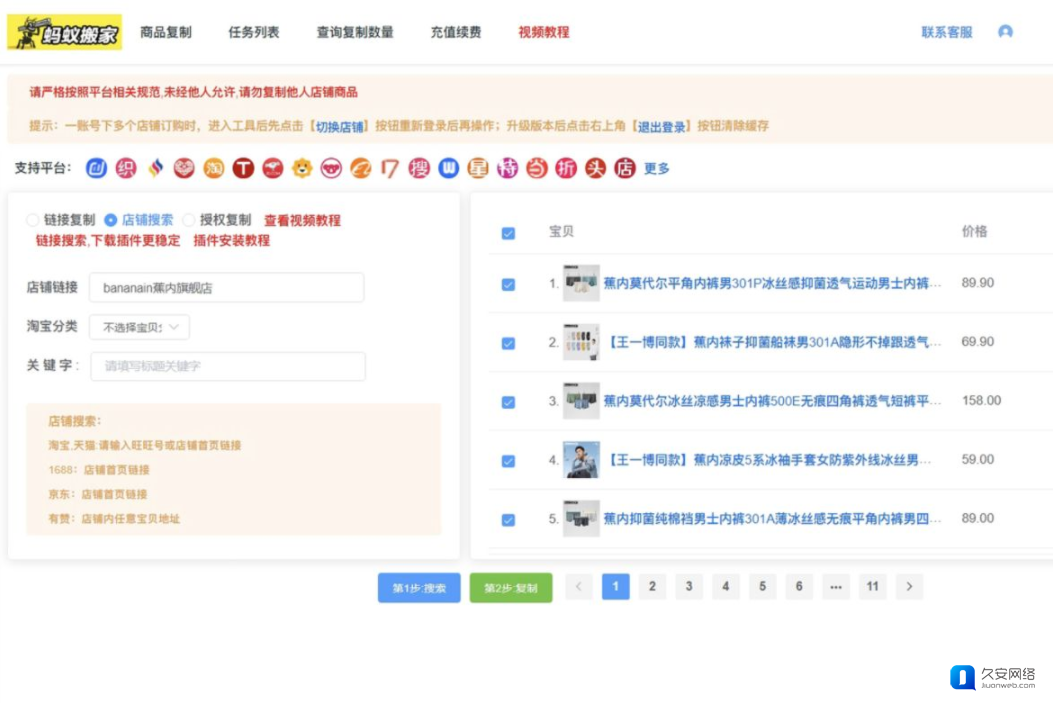Toggle the select-all checkbox beside 宝贝 header
This screenshot has width=1053, height=703.
[x=508, y=233]
